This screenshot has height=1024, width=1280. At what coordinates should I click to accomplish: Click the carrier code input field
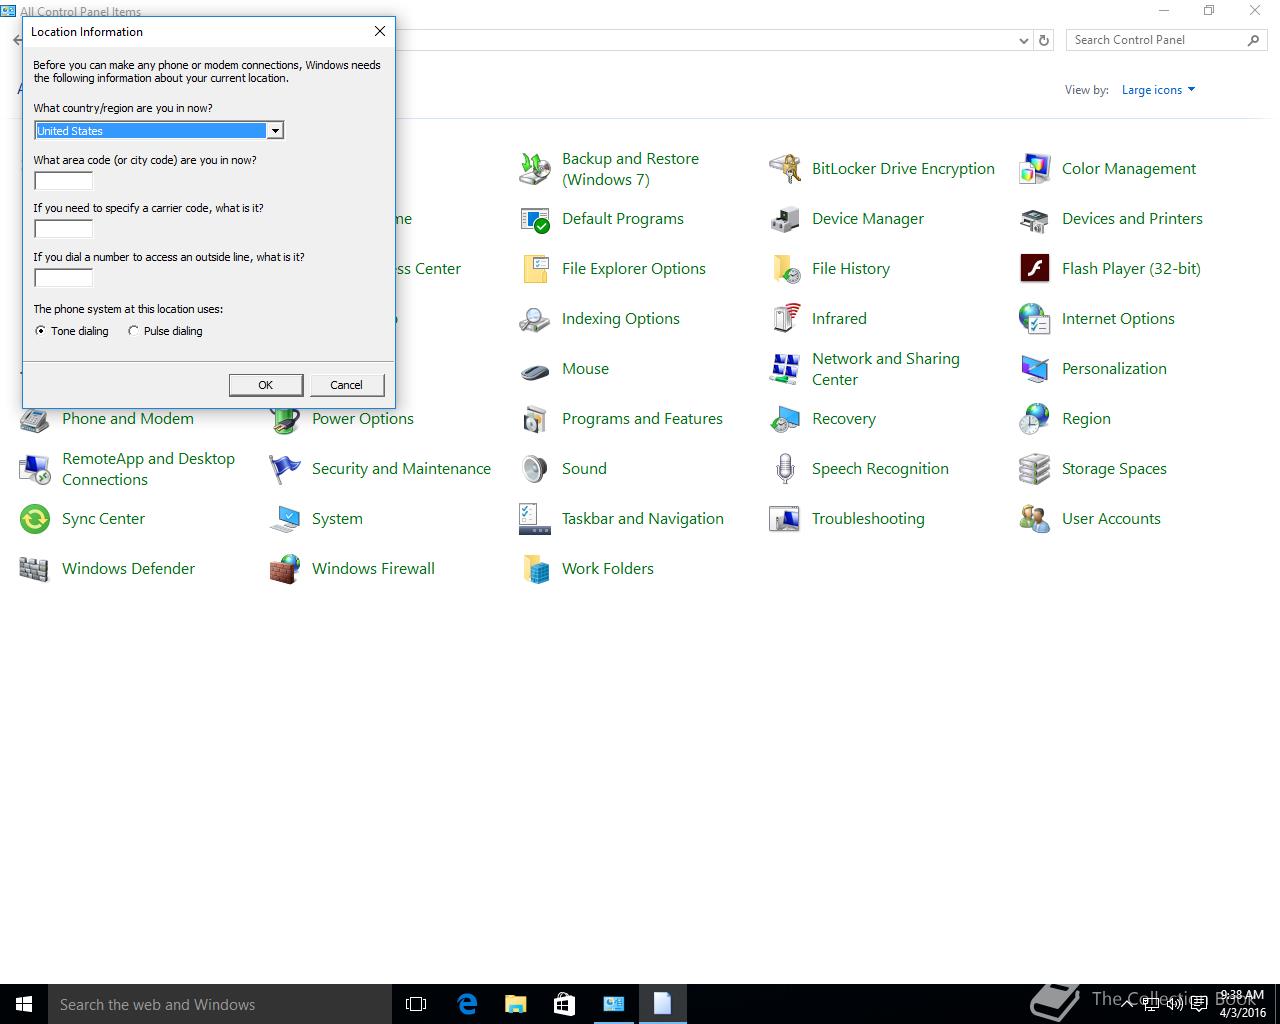point(63,229)
